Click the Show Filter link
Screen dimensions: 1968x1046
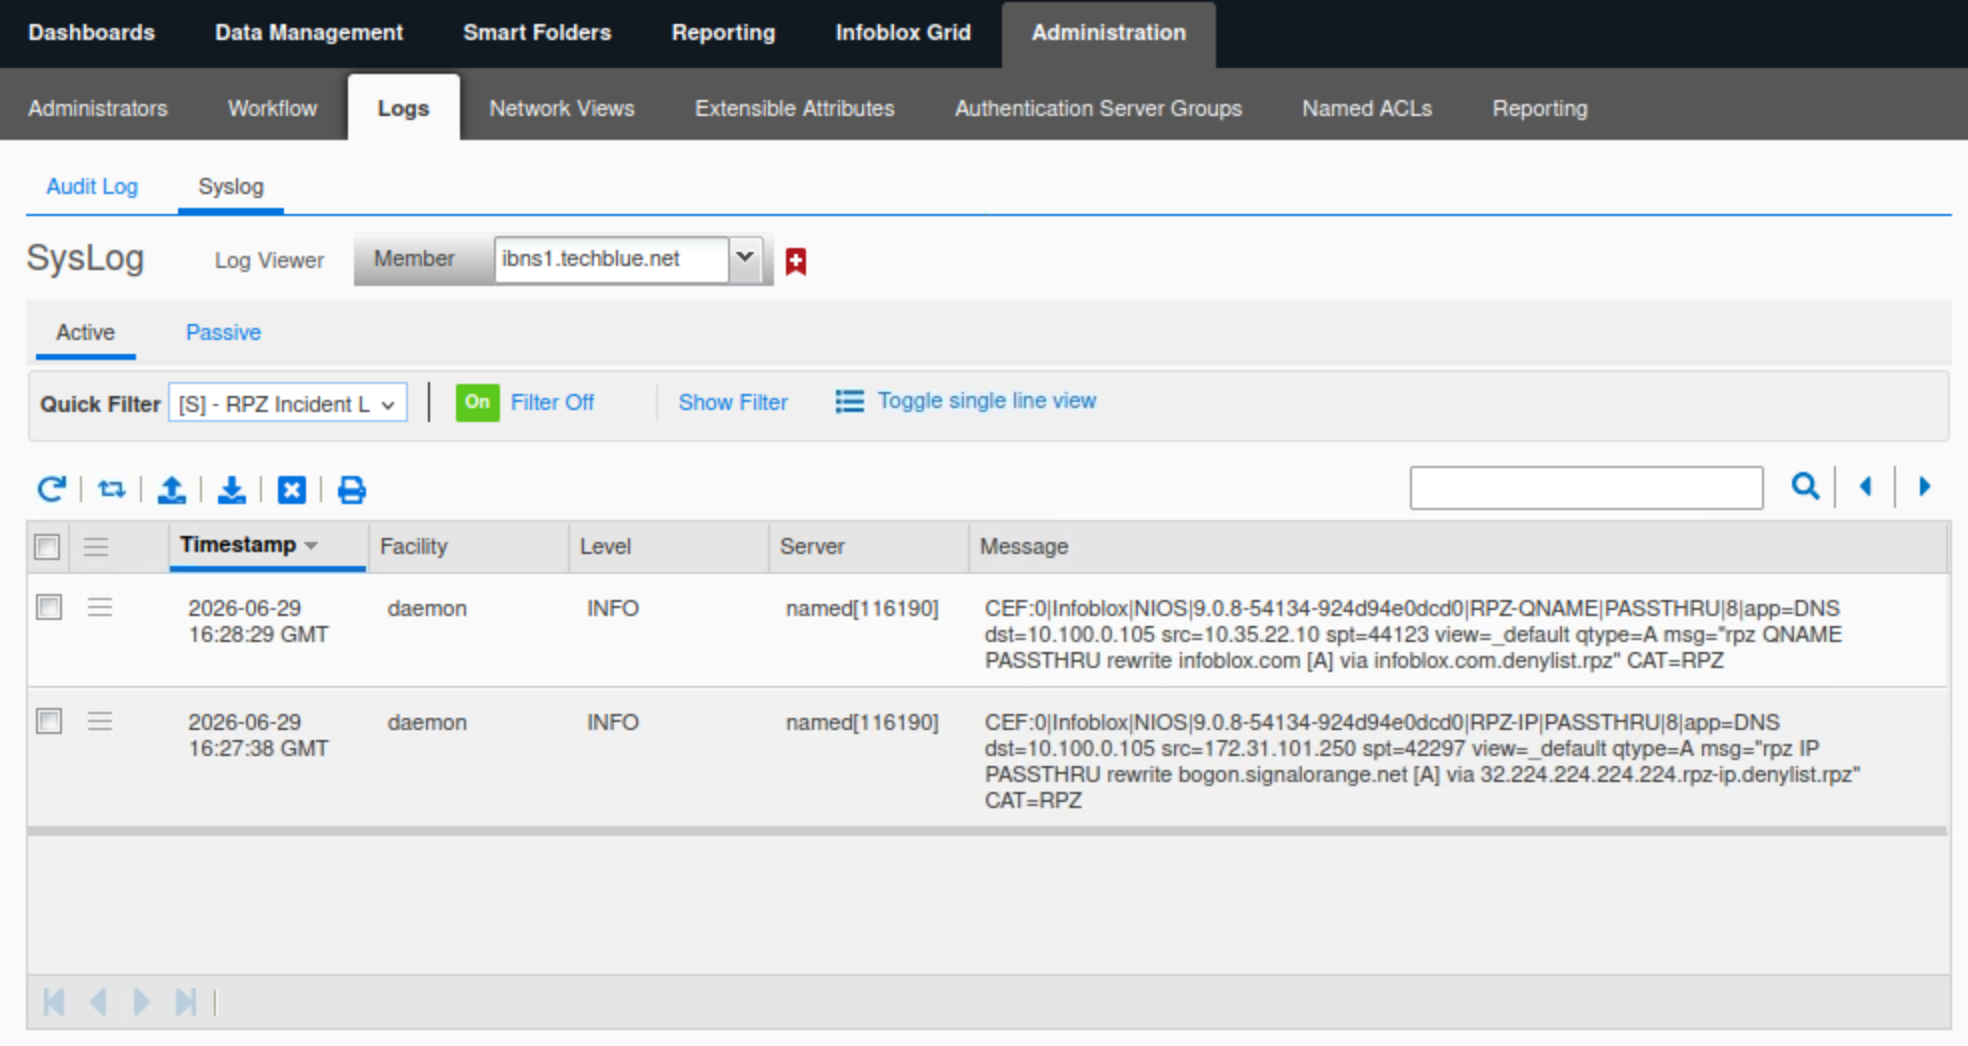[733, 402]
